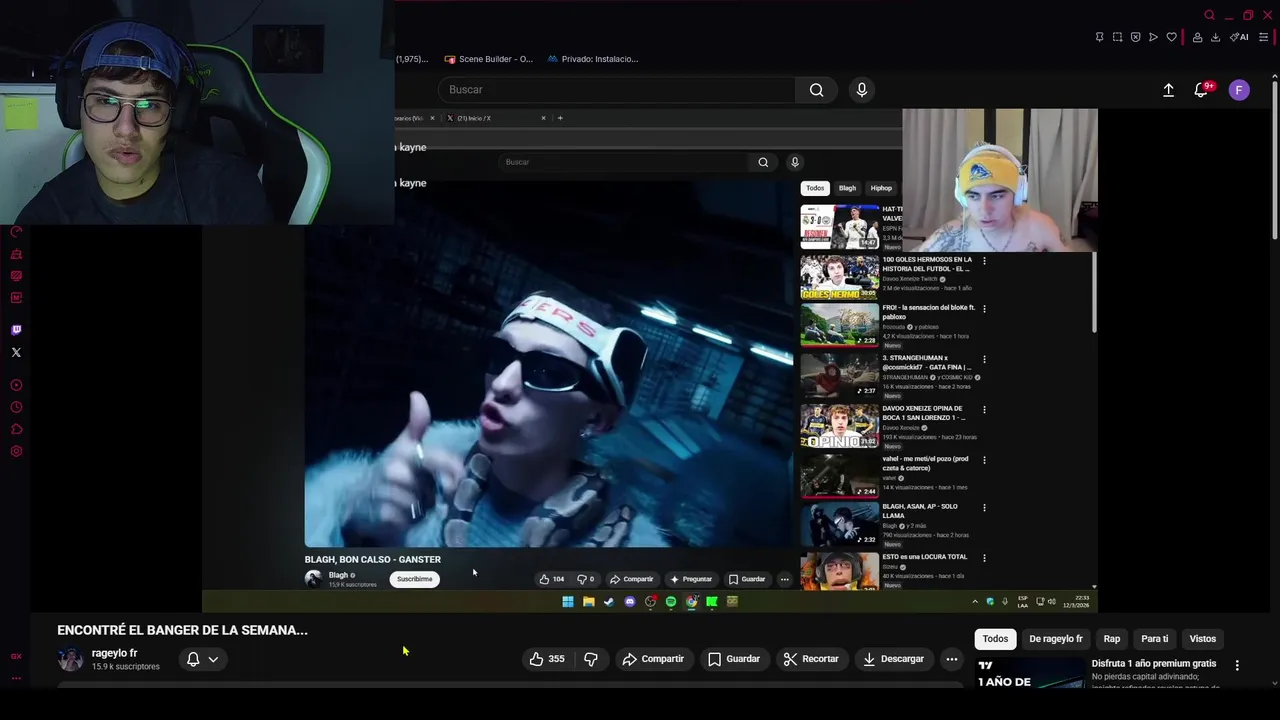
Task: Open more actions three-dots beside Descargar
Action: click(x=952, y=659)
